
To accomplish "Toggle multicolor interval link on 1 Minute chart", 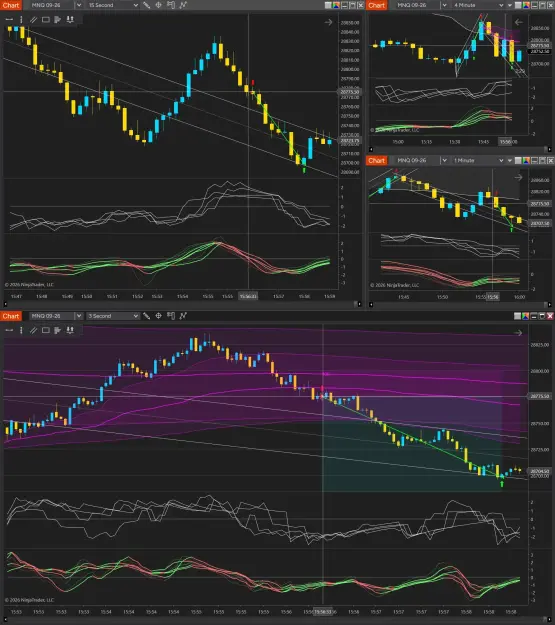I will pos(526,160).
